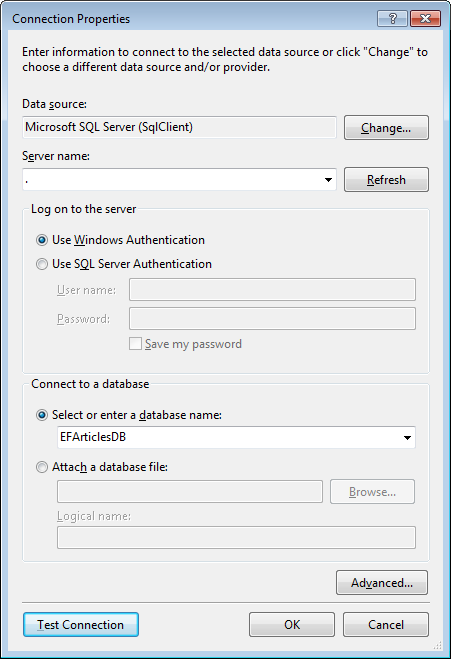Choose Select or enter a database name
Viewport: 451px width, 659px height.
point(42,415)
